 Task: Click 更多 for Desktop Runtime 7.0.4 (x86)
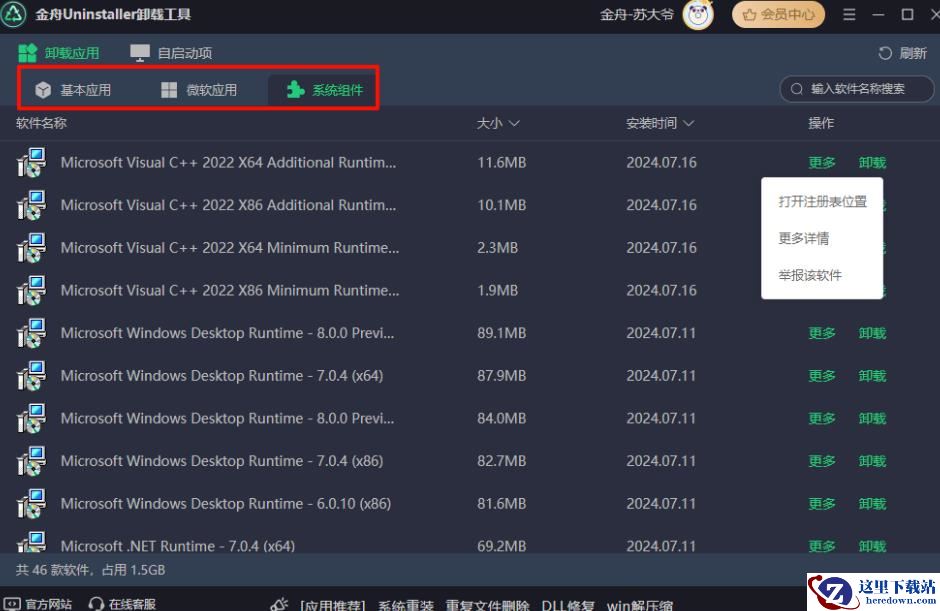[822, 460]
